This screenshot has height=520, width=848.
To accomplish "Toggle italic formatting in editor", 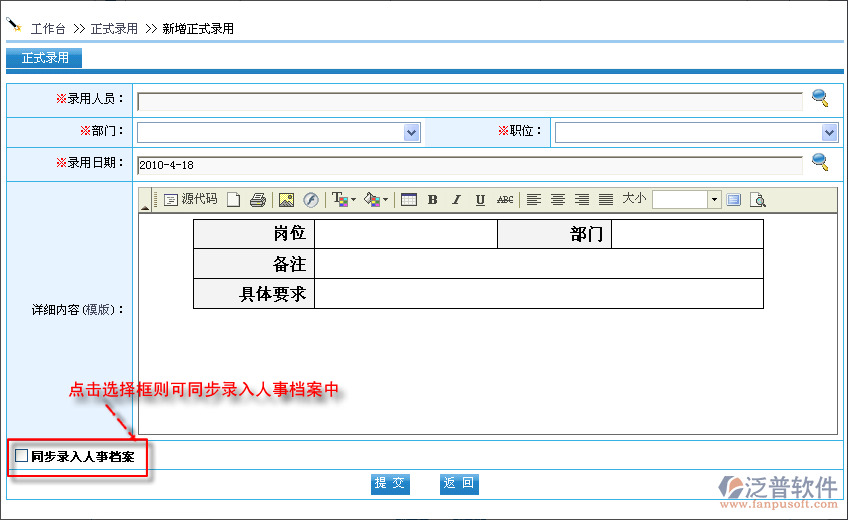I will [x=456, y=200].
